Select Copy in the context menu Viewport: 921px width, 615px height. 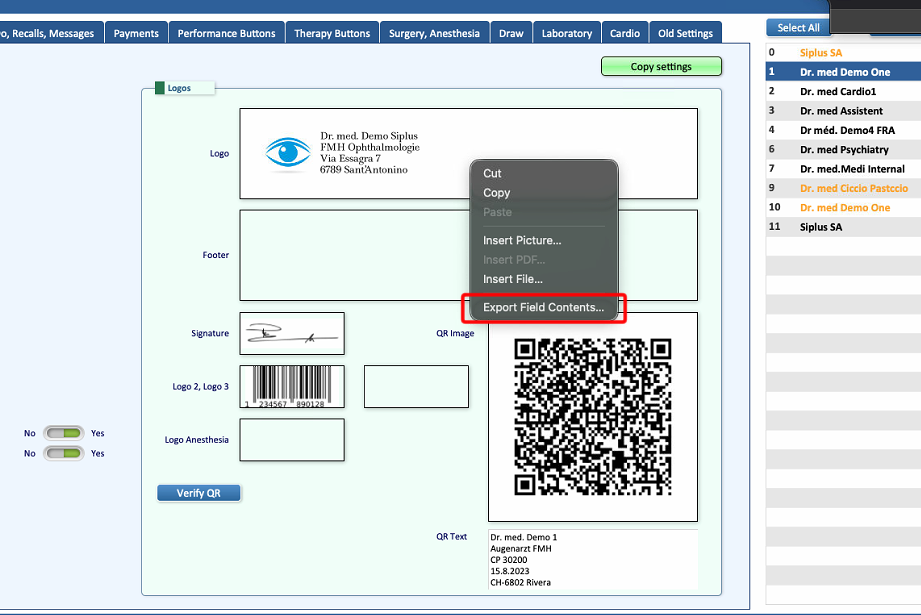(497, 193)
